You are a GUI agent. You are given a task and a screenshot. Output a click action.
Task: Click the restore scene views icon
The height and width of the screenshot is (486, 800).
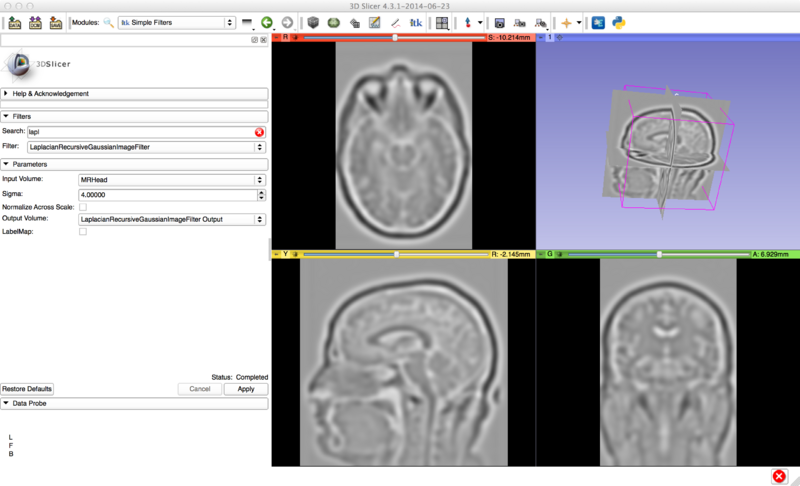pos(540,23)
